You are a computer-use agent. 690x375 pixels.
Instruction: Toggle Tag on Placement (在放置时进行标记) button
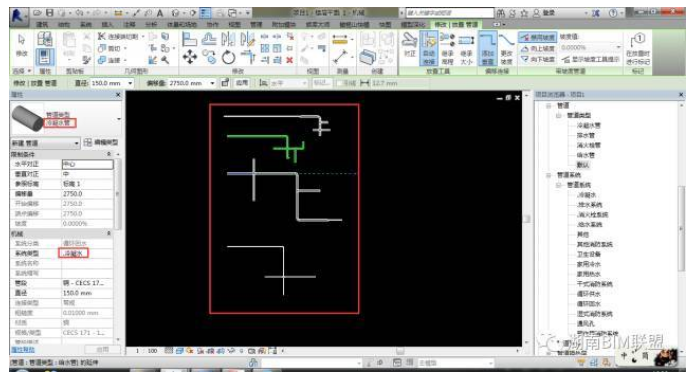(x=638, y=49)
